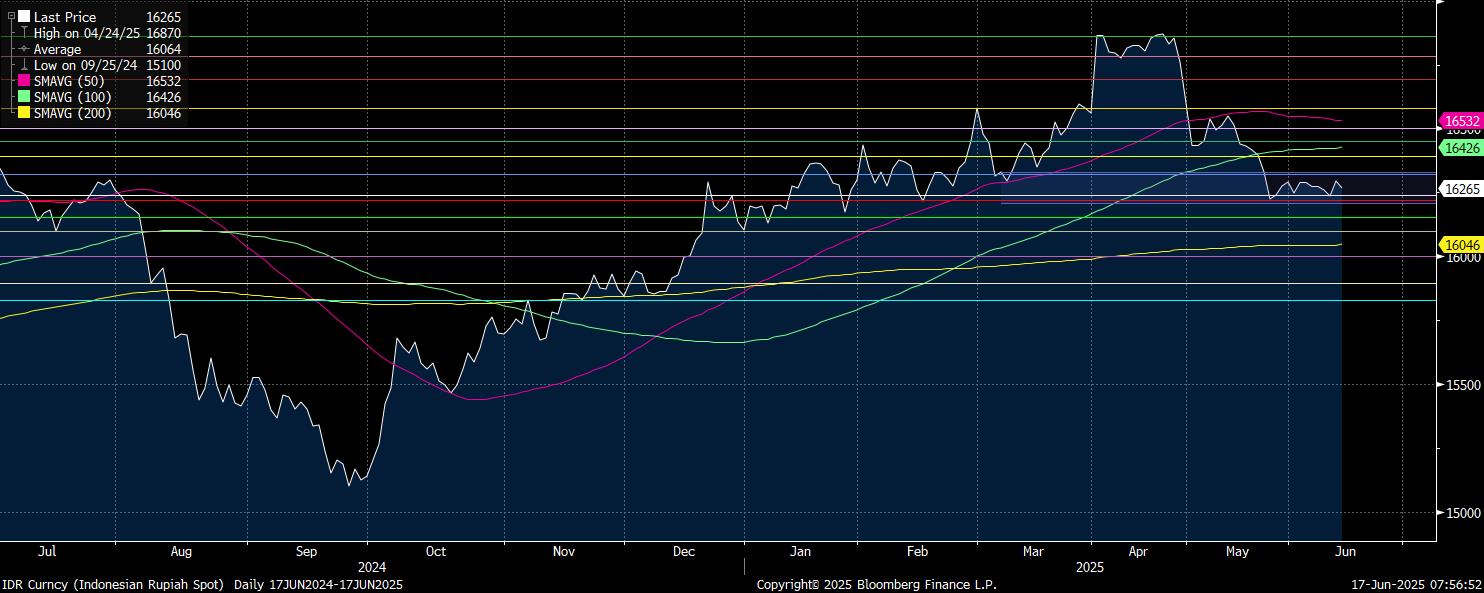The width and height of the screenshot is (1484, 593).
Task: Click the Average diamond icon in legend
Action: click(x=24, y=49)
